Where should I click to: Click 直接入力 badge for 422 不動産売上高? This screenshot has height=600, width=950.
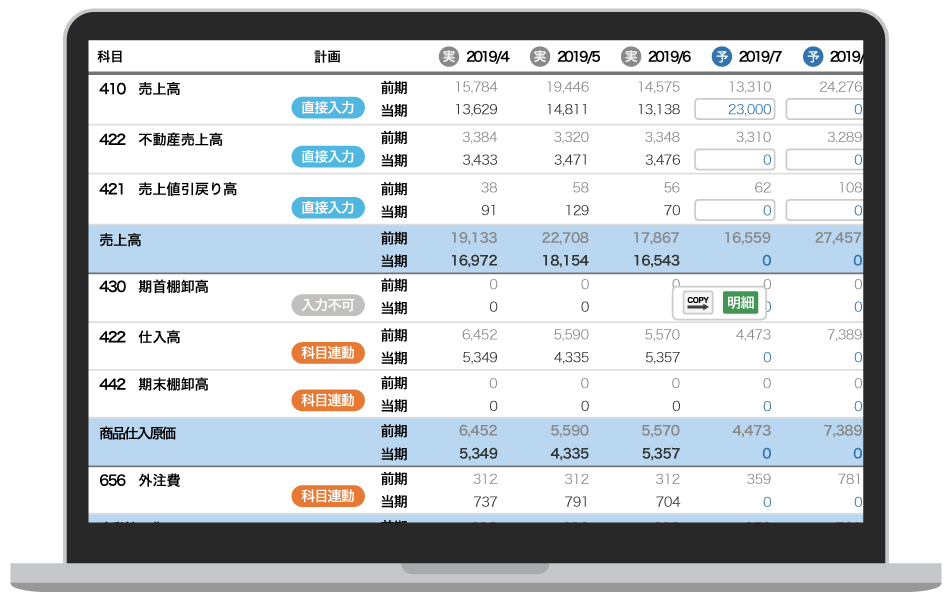(328, 157)
